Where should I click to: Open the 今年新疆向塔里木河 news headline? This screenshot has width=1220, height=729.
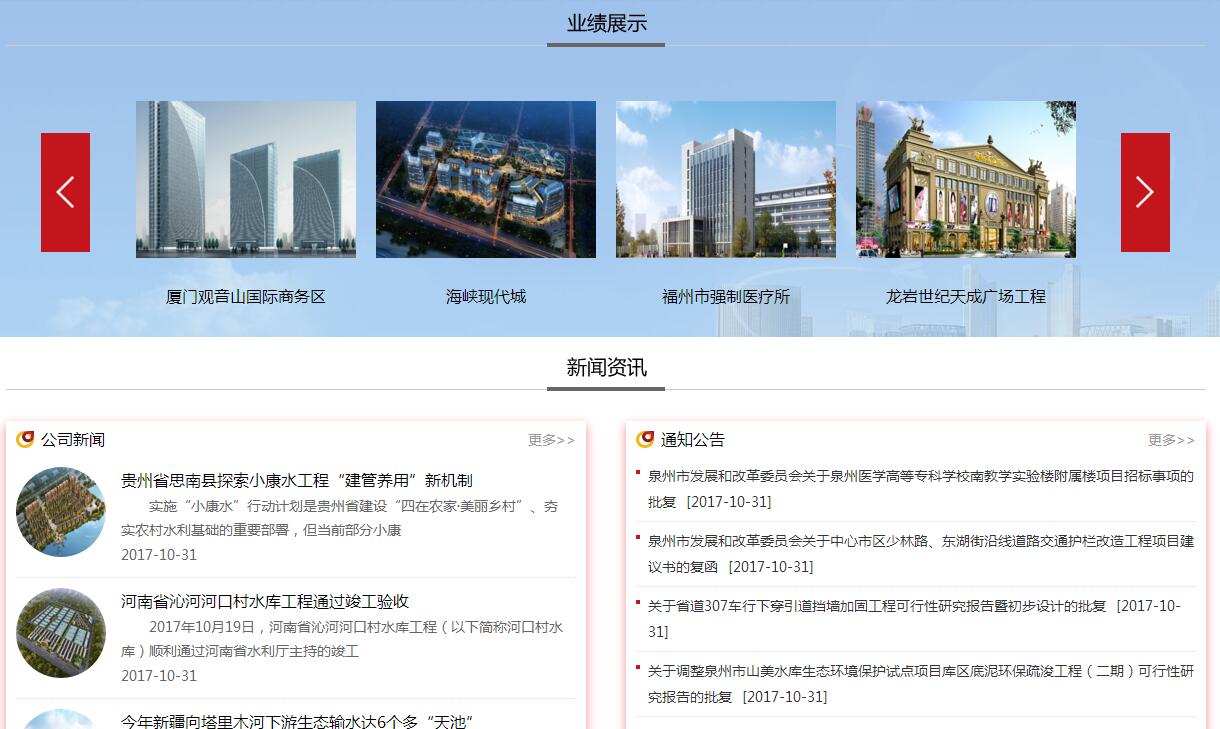point(296,721)
